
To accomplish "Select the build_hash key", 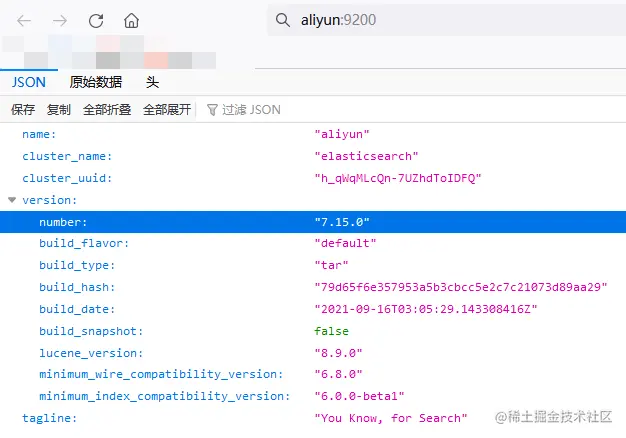I will 77,287.
